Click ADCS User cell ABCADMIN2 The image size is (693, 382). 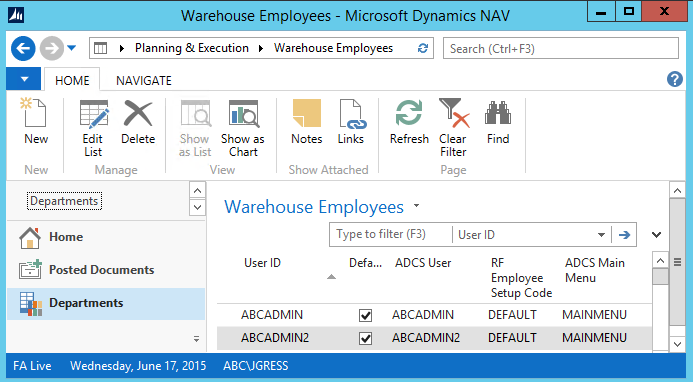coord(426,338)
